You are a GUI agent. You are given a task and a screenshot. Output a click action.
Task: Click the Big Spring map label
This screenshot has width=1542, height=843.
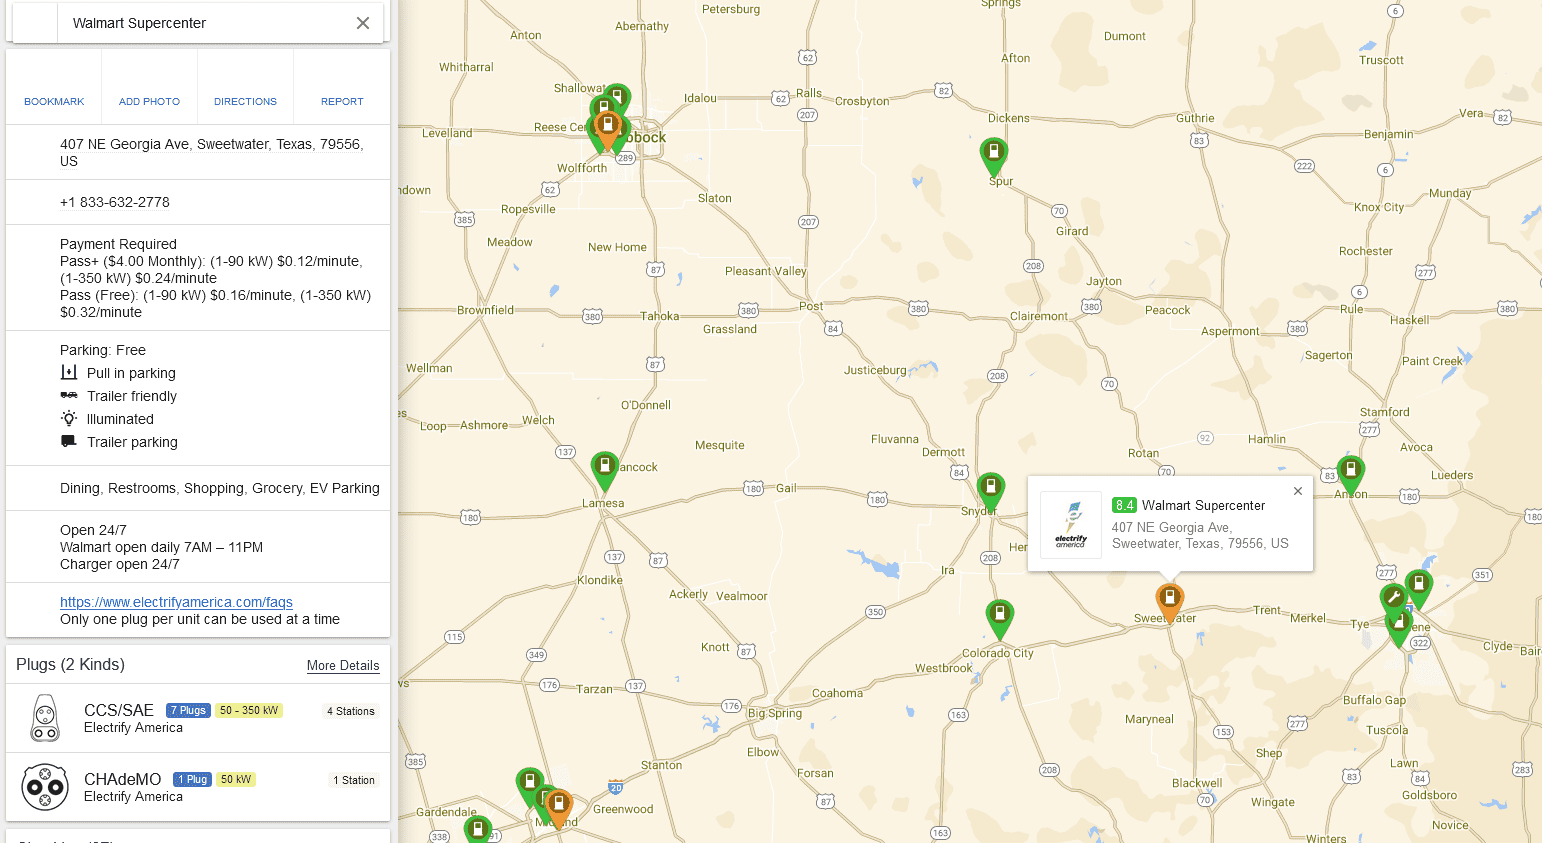click(x=775, y=713)
